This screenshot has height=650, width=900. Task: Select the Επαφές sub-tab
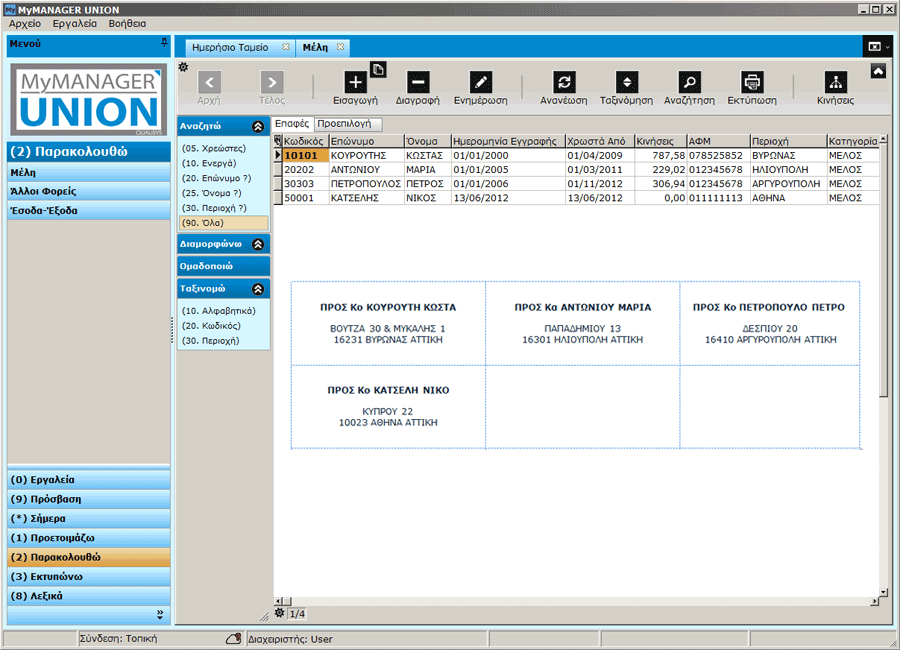pyautogui.click(x=292, y=123)
